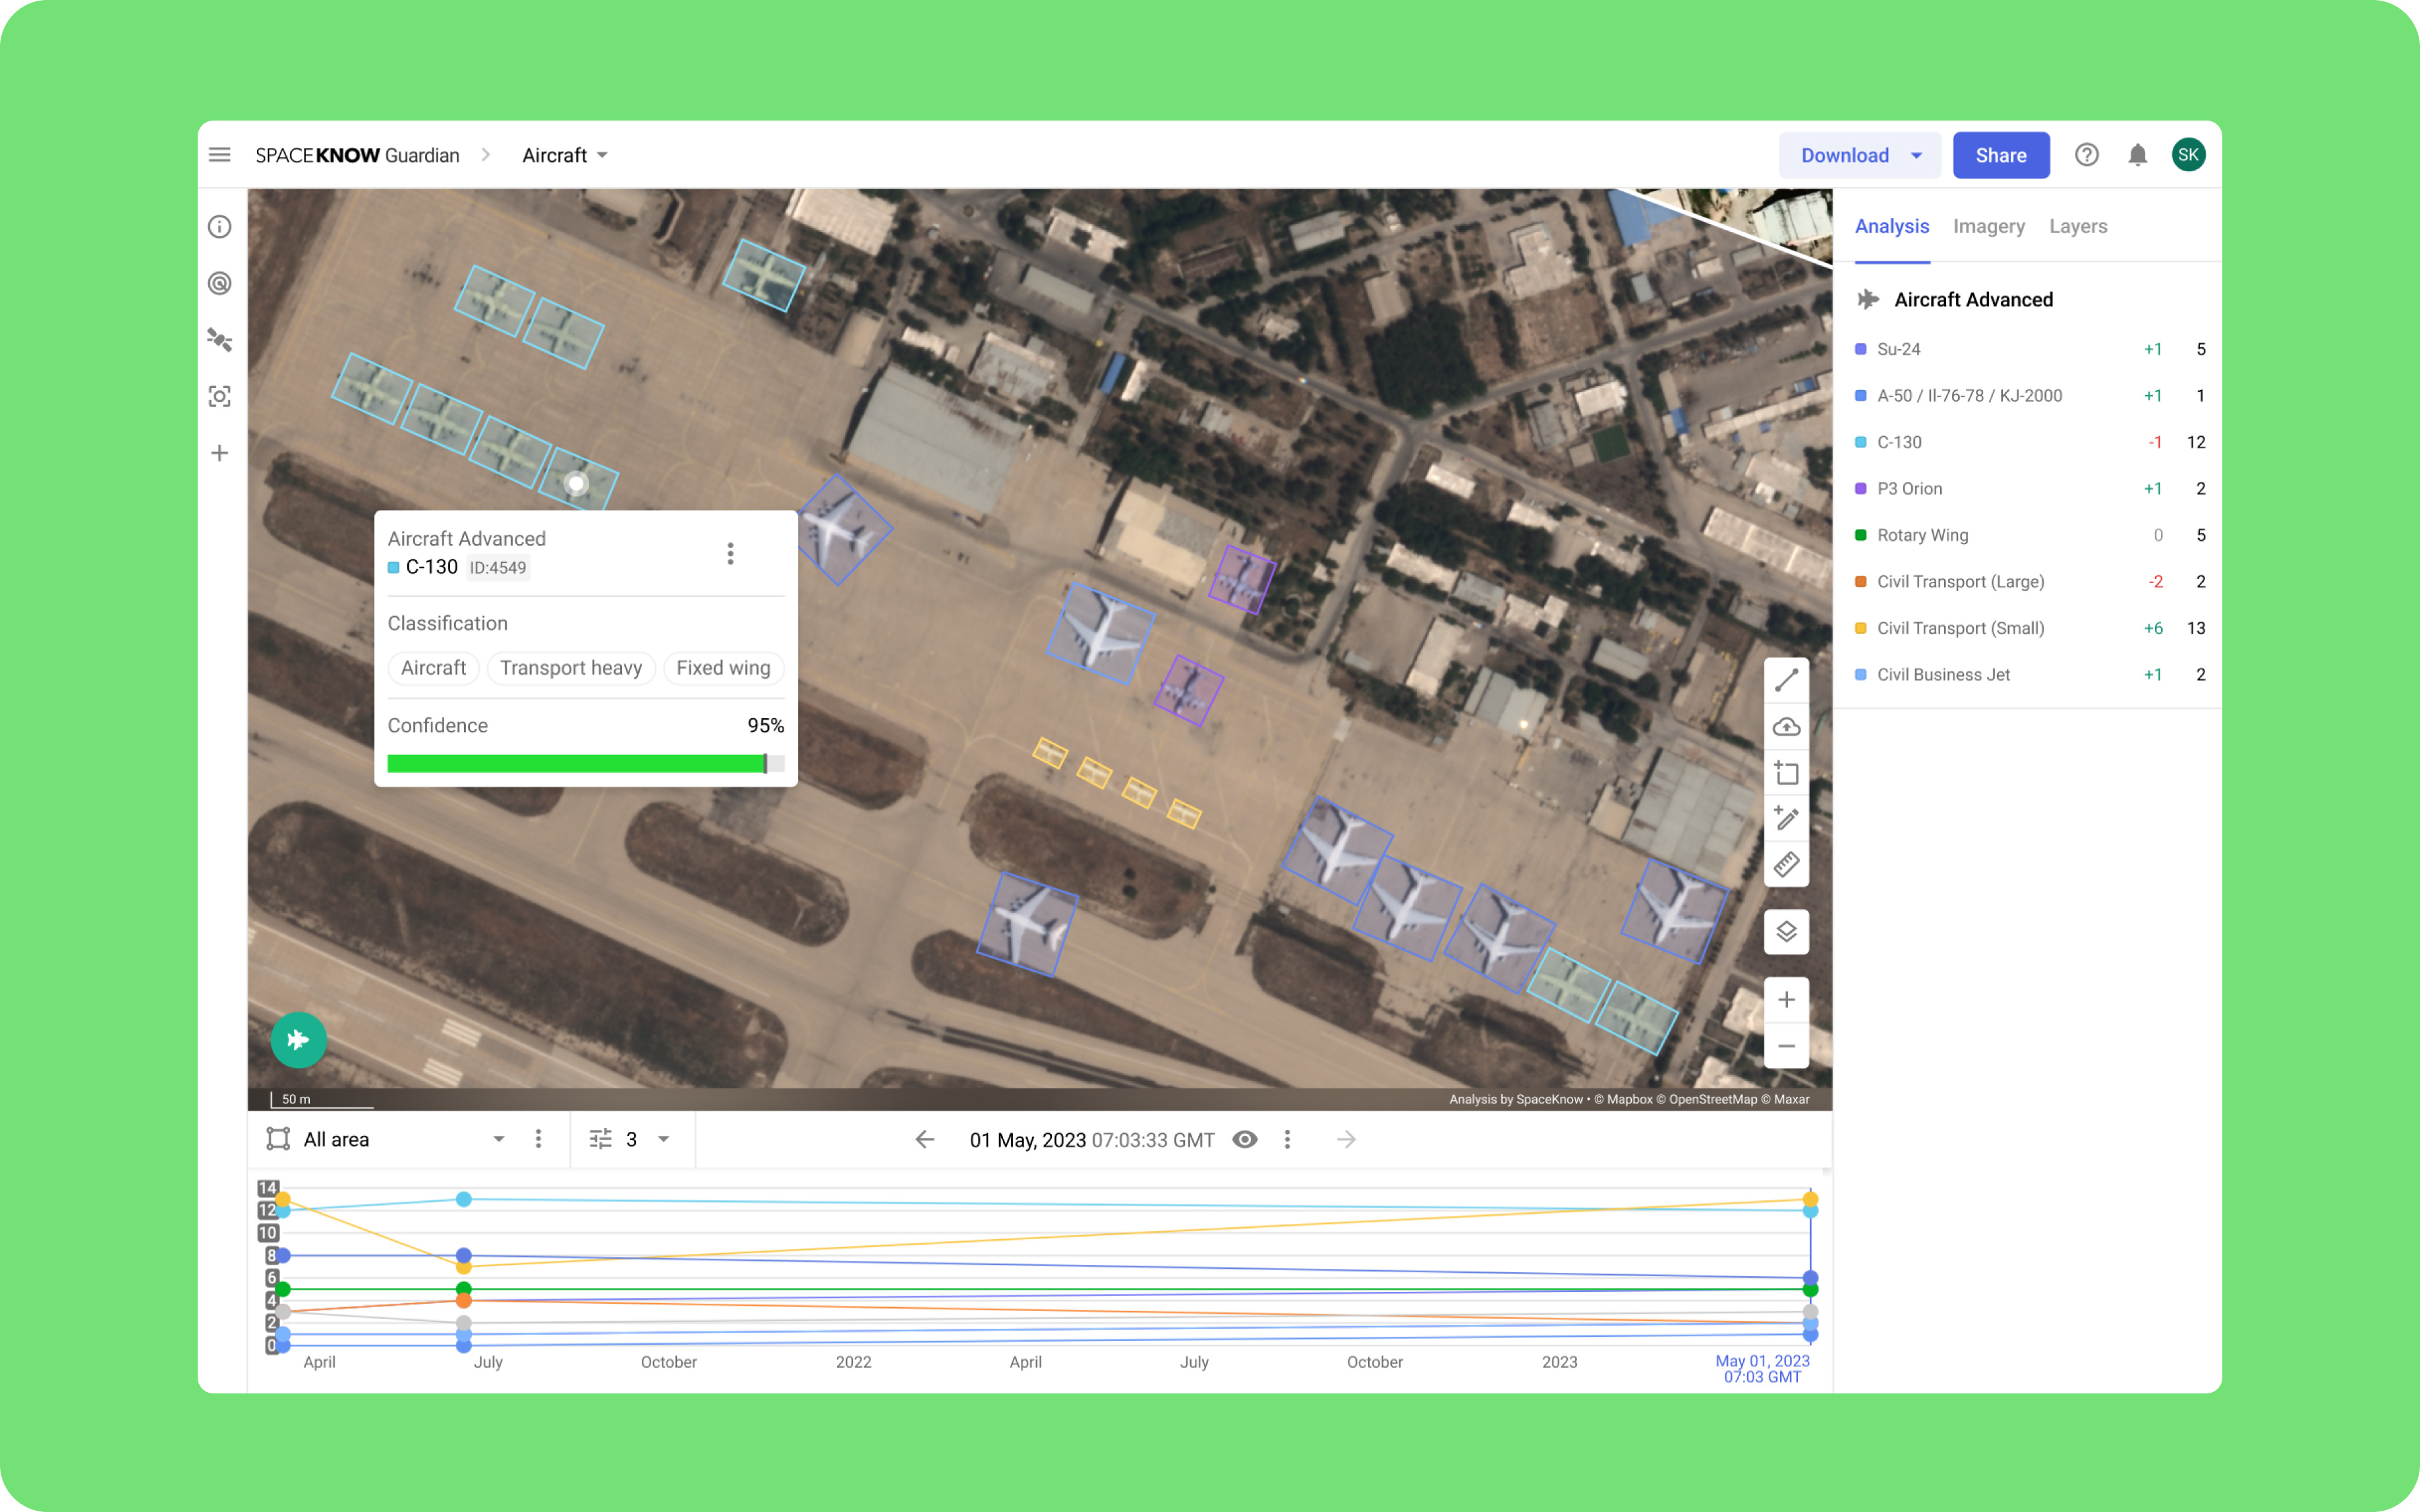This screenshot has height=1512, width=2420.
Task: Toggle the C-130 legend color square
Action: (1860, 442)
